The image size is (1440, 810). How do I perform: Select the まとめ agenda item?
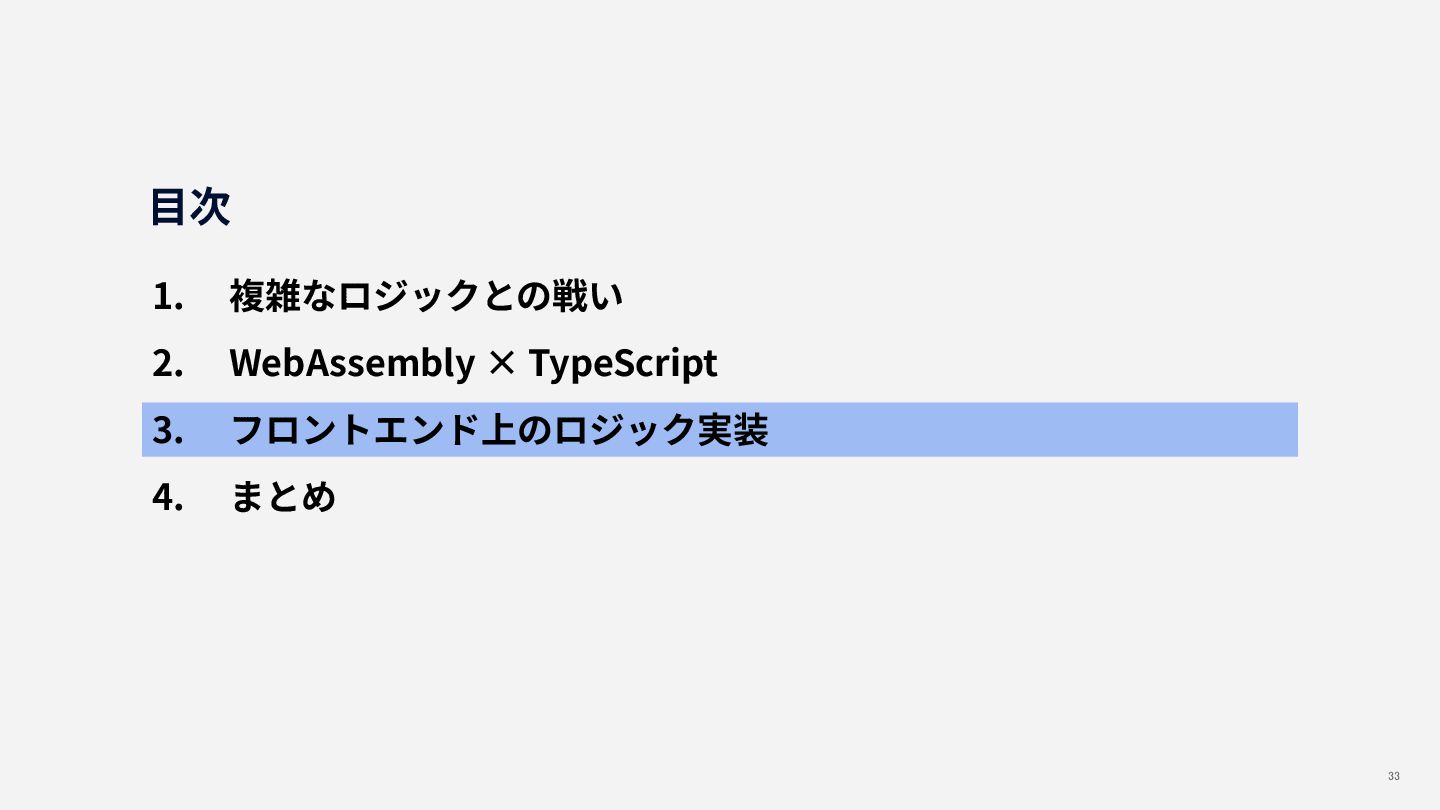(x=283, y=497)
